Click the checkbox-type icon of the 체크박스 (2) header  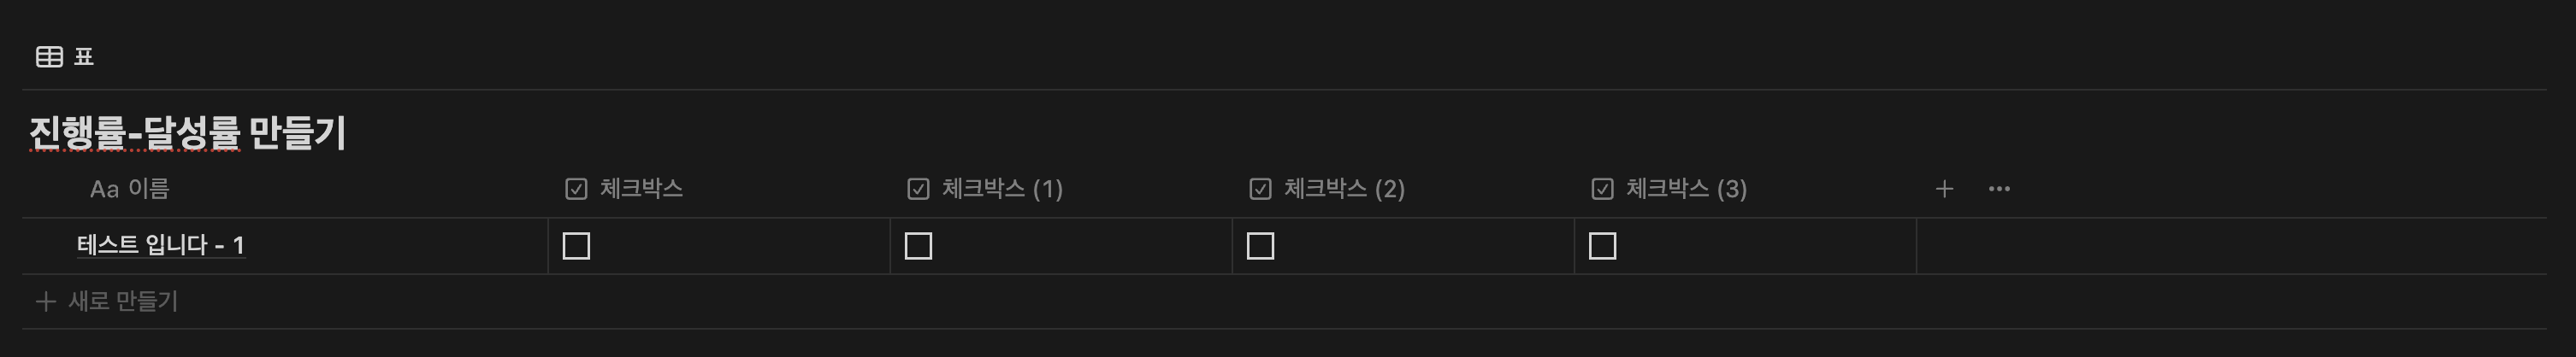[1260, 189]
